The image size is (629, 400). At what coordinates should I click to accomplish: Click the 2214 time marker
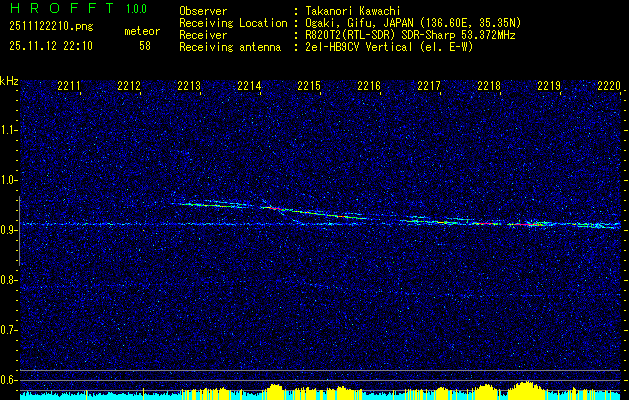pyautogui.click(x=249, y=85)
